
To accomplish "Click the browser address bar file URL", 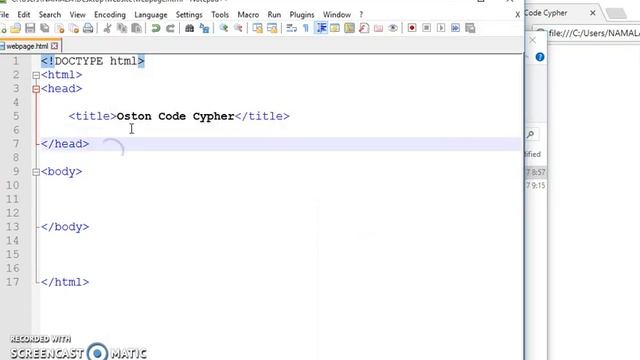I will coord(594,33).
